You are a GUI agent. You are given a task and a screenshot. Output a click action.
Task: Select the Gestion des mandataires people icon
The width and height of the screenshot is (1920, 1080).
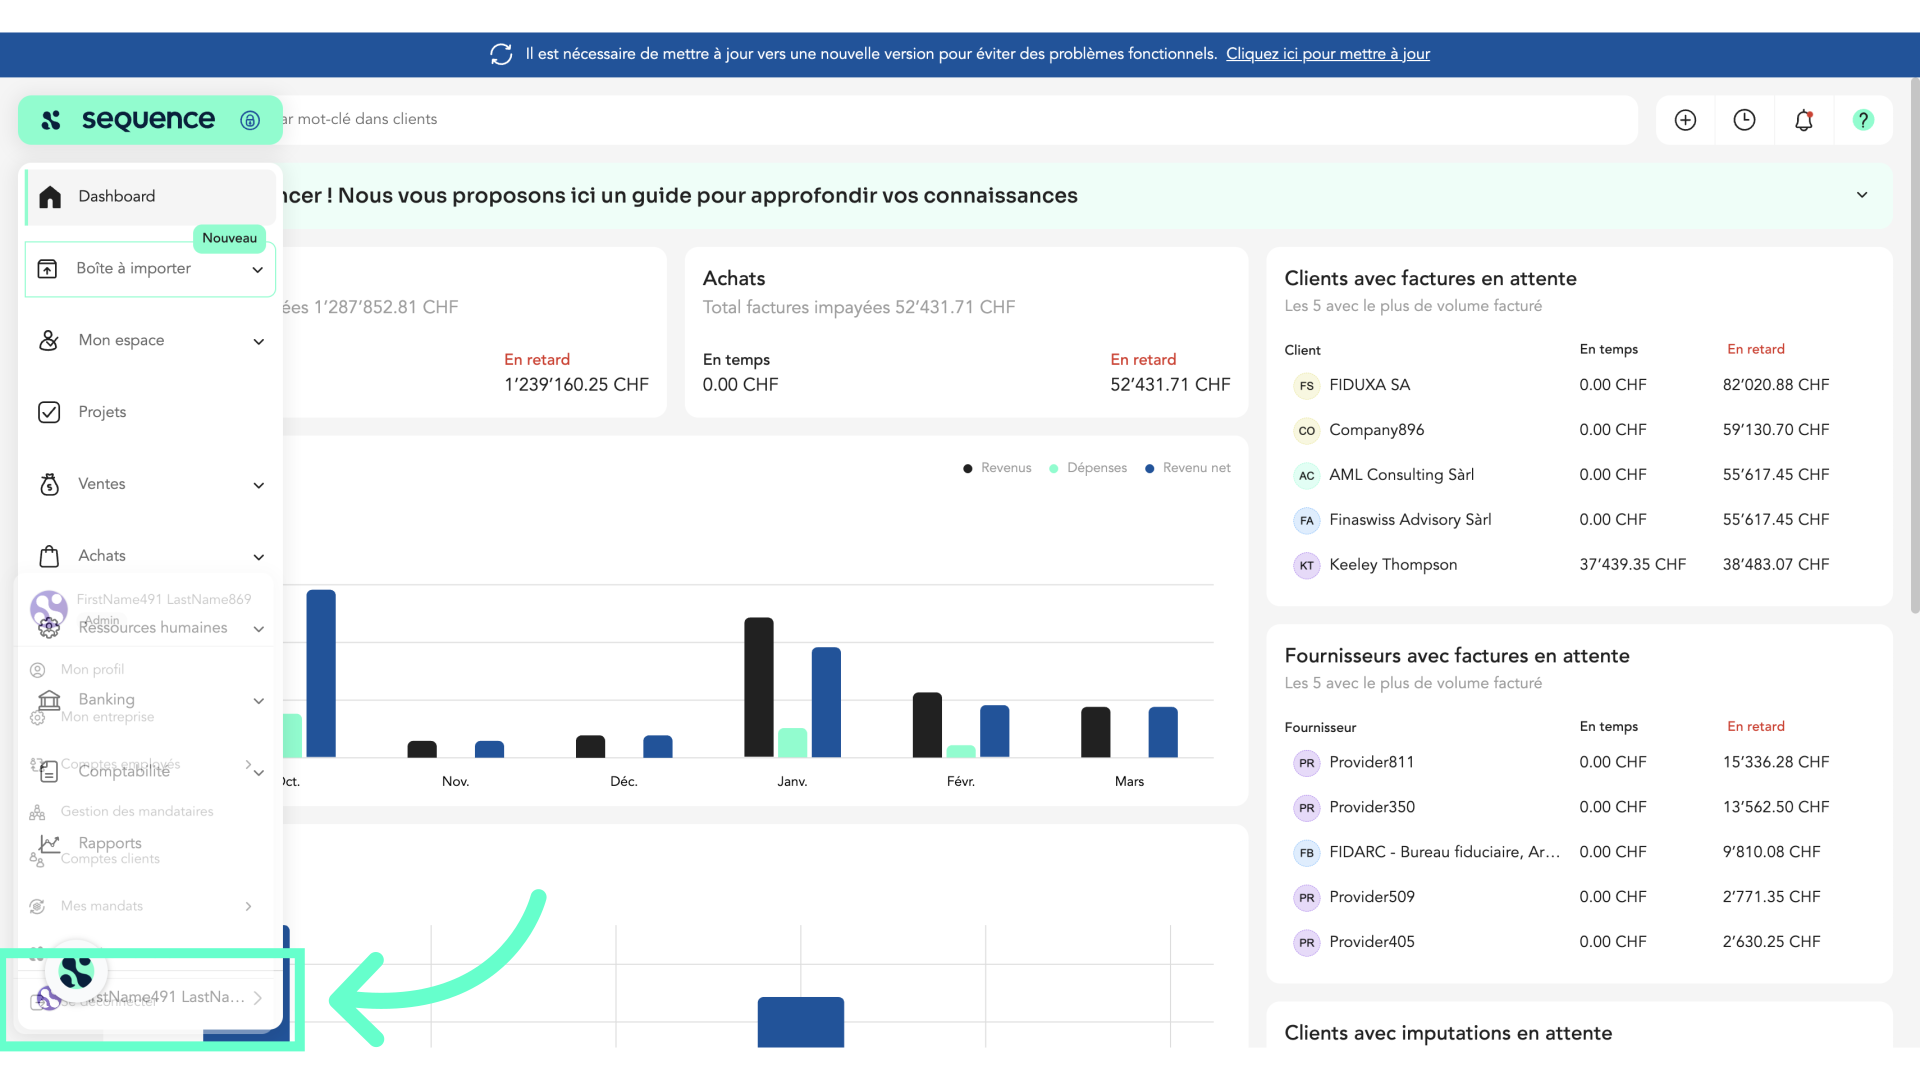click(36, 811)
